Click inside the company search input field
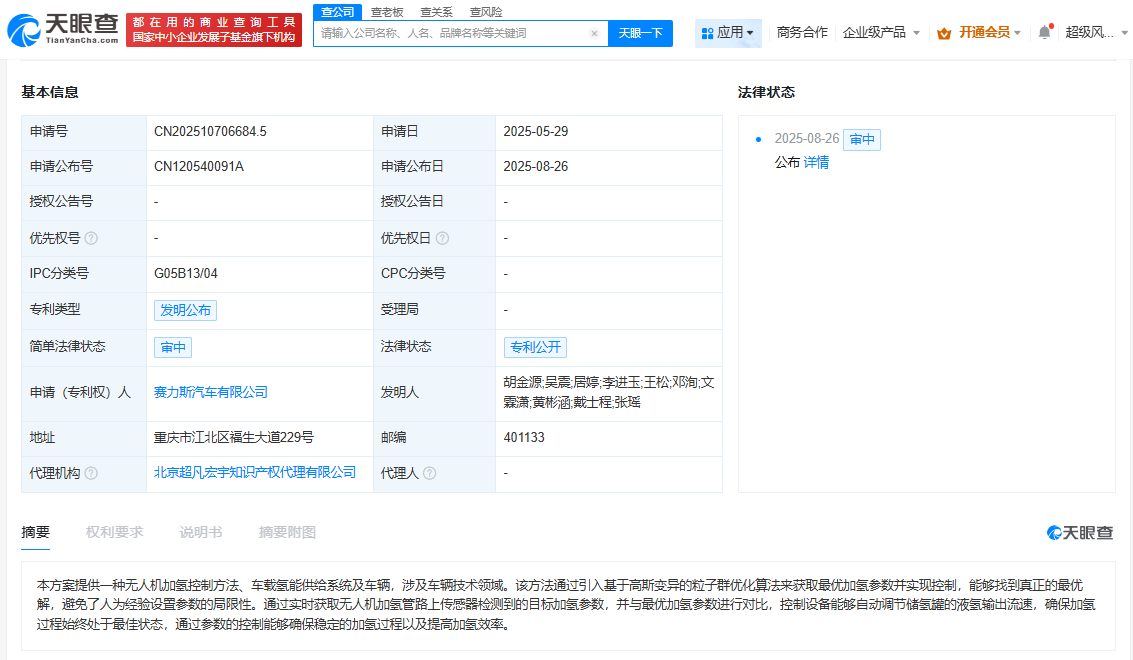The height and width of the screenshot is (660, 1133). pyautogui.click(x=450, y=32)
